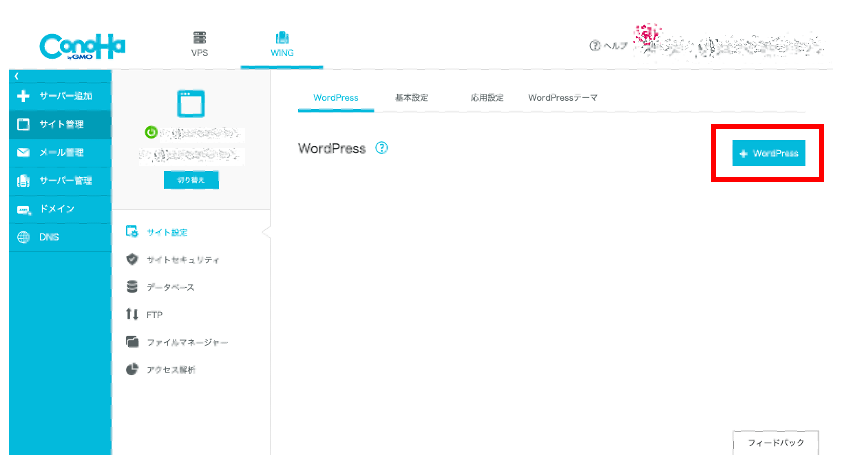The image size is (850, 471).
Task: Open サーバー追加 in sidebar
Action: coord(60,96)
